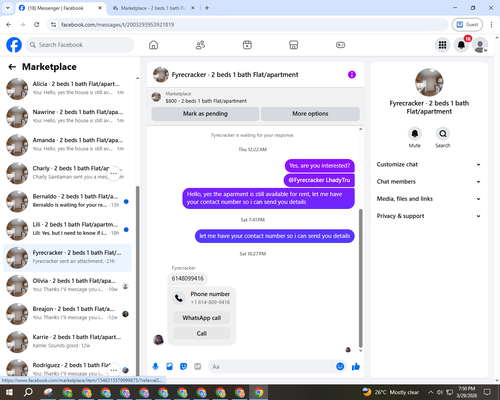Open the Windows notification center
500x400 pixels.
(x=487, y=392)
